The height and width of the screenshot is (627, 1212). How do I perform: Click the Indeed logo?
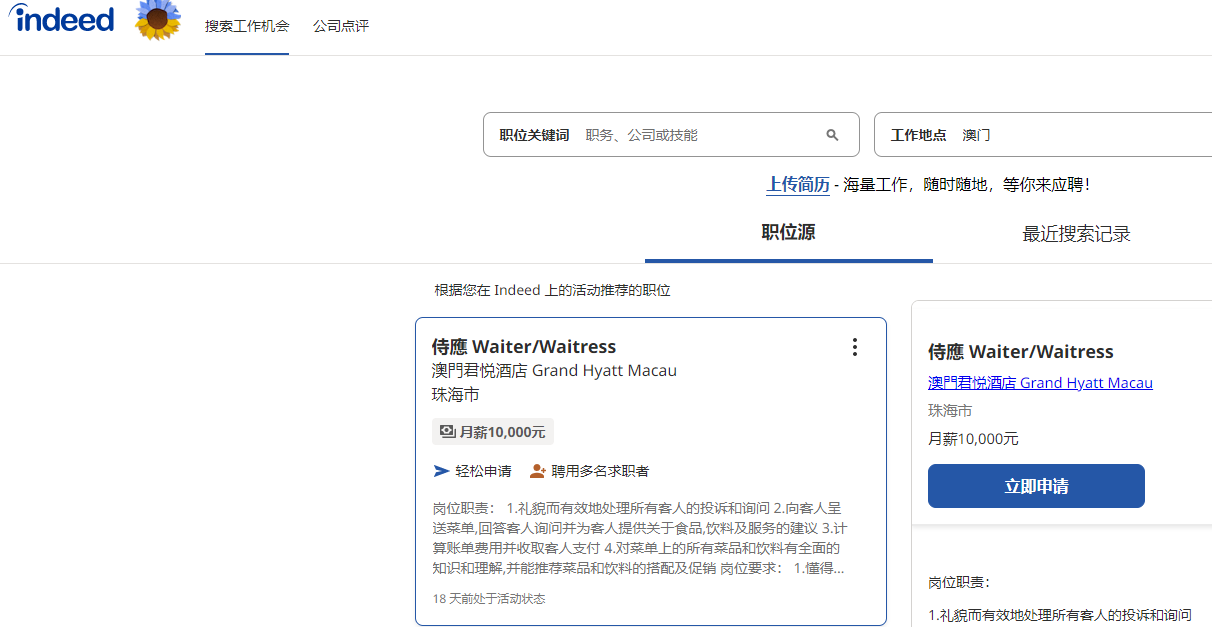[x=62, y=19]
